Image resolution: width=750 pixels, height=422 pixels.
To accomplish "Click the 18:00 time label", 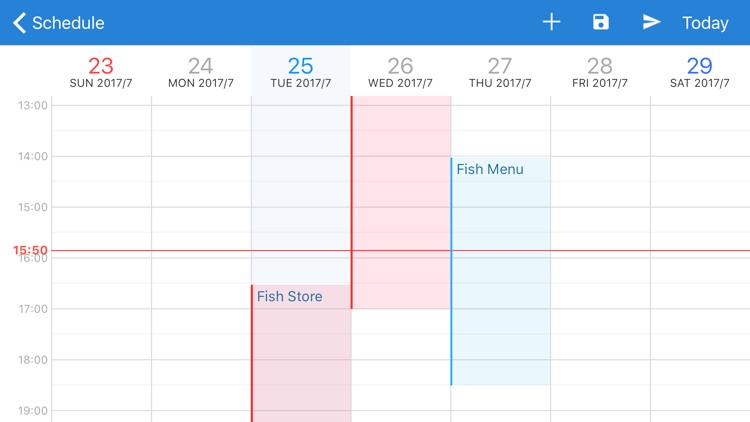I will coord(33,360).
